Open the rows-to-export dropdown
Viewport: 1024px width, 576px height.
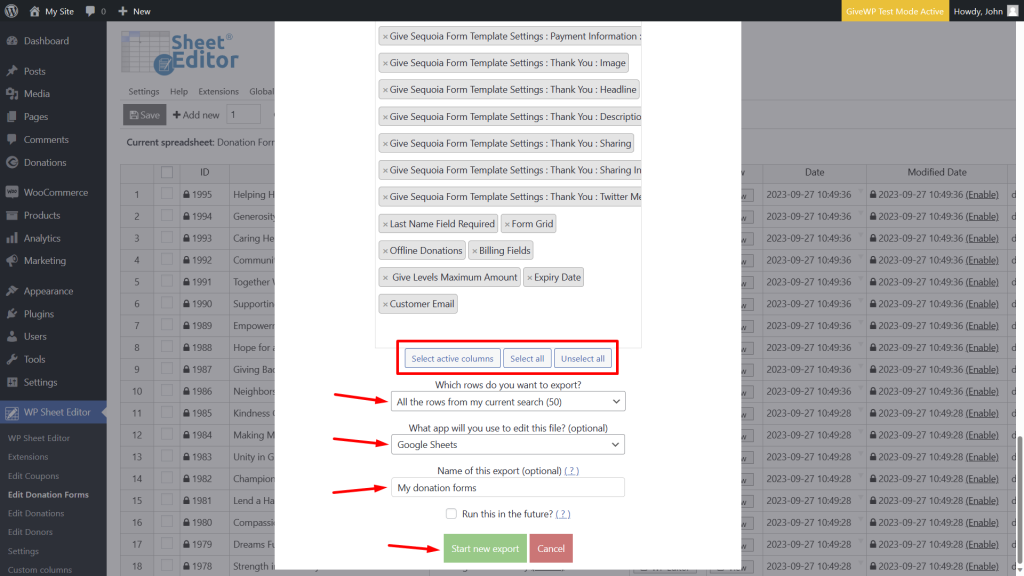click(507, 401)
